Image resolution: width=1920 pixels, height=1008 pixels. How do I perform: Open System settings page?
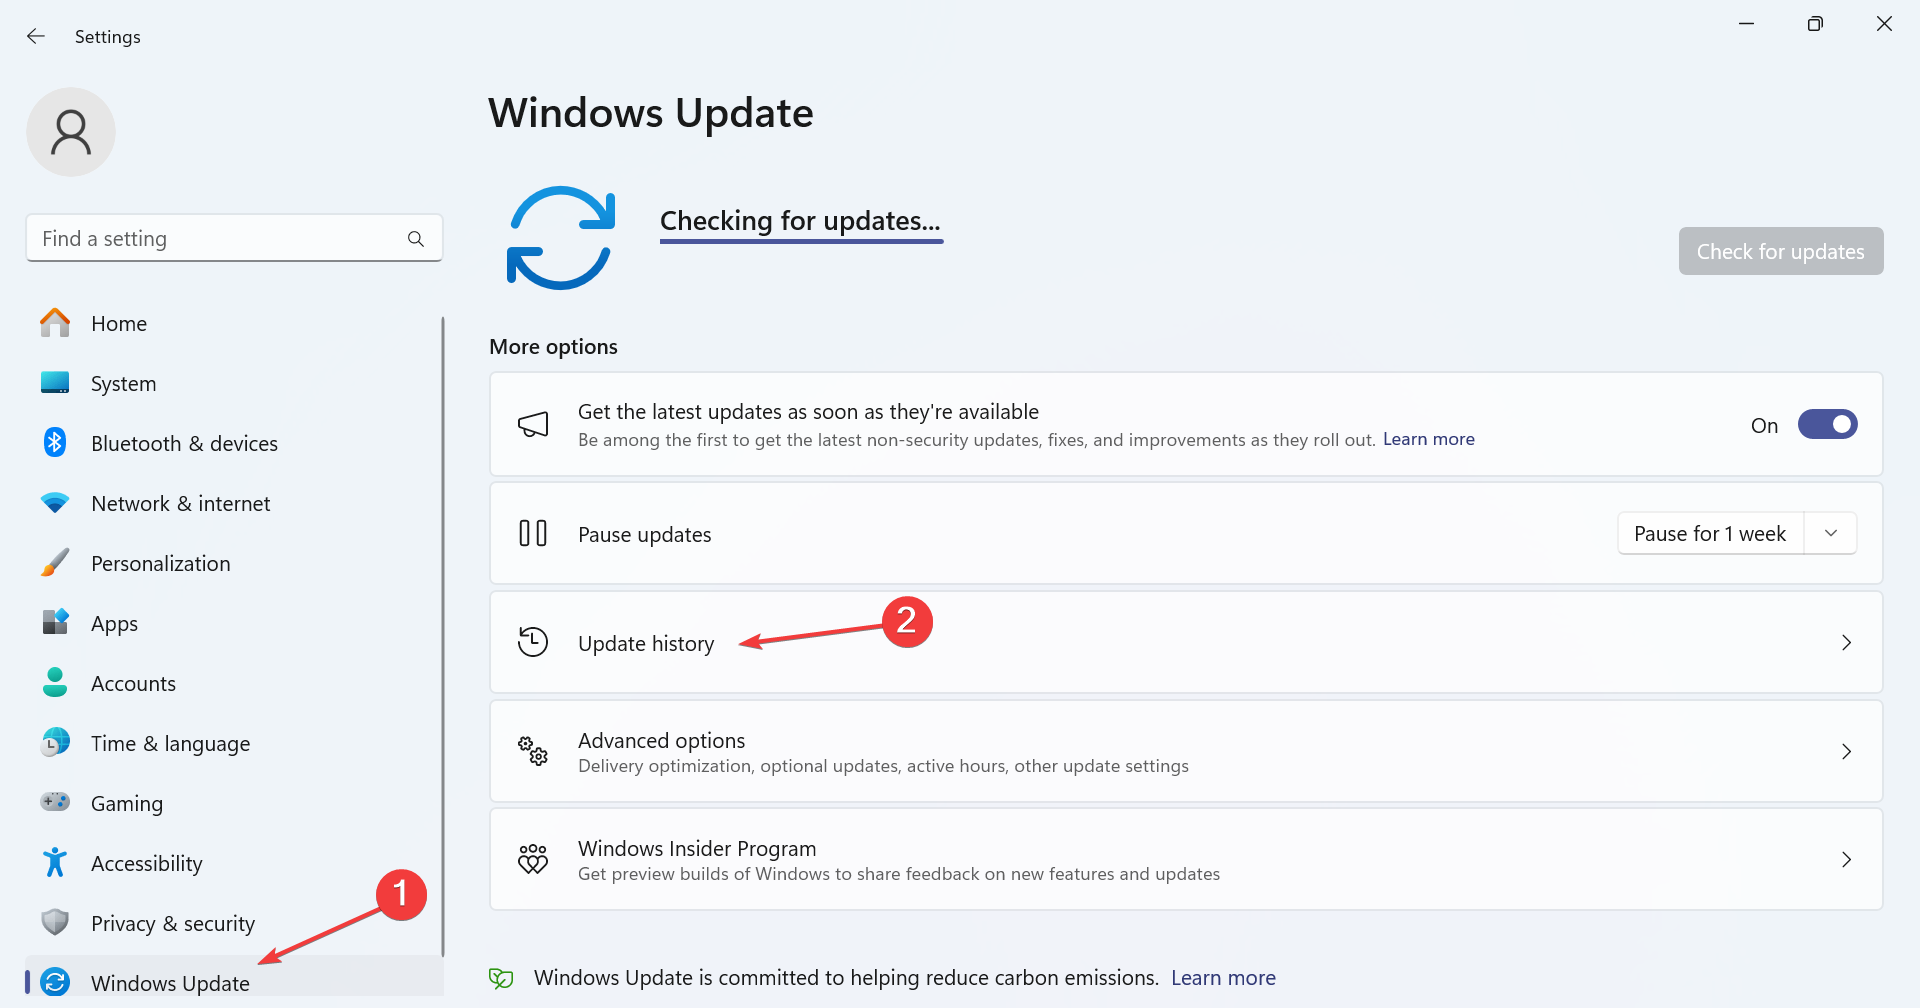click(x=233, y=383)
